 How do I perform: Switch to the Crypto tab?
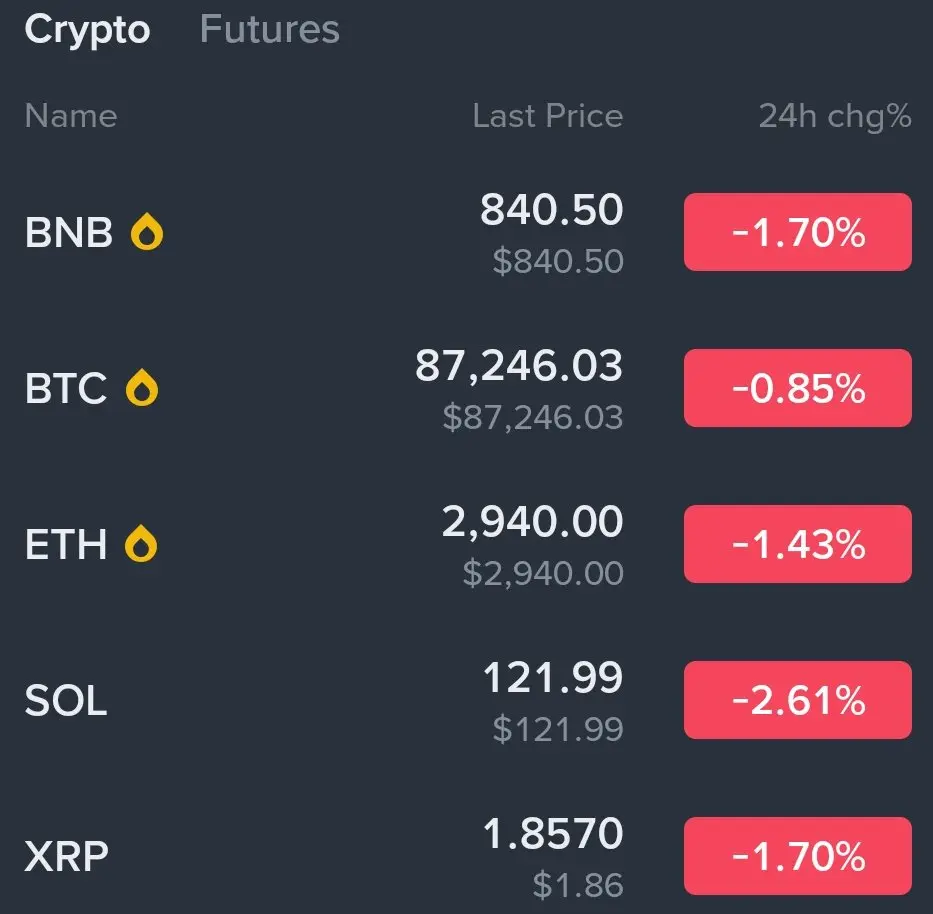[87, 30]
